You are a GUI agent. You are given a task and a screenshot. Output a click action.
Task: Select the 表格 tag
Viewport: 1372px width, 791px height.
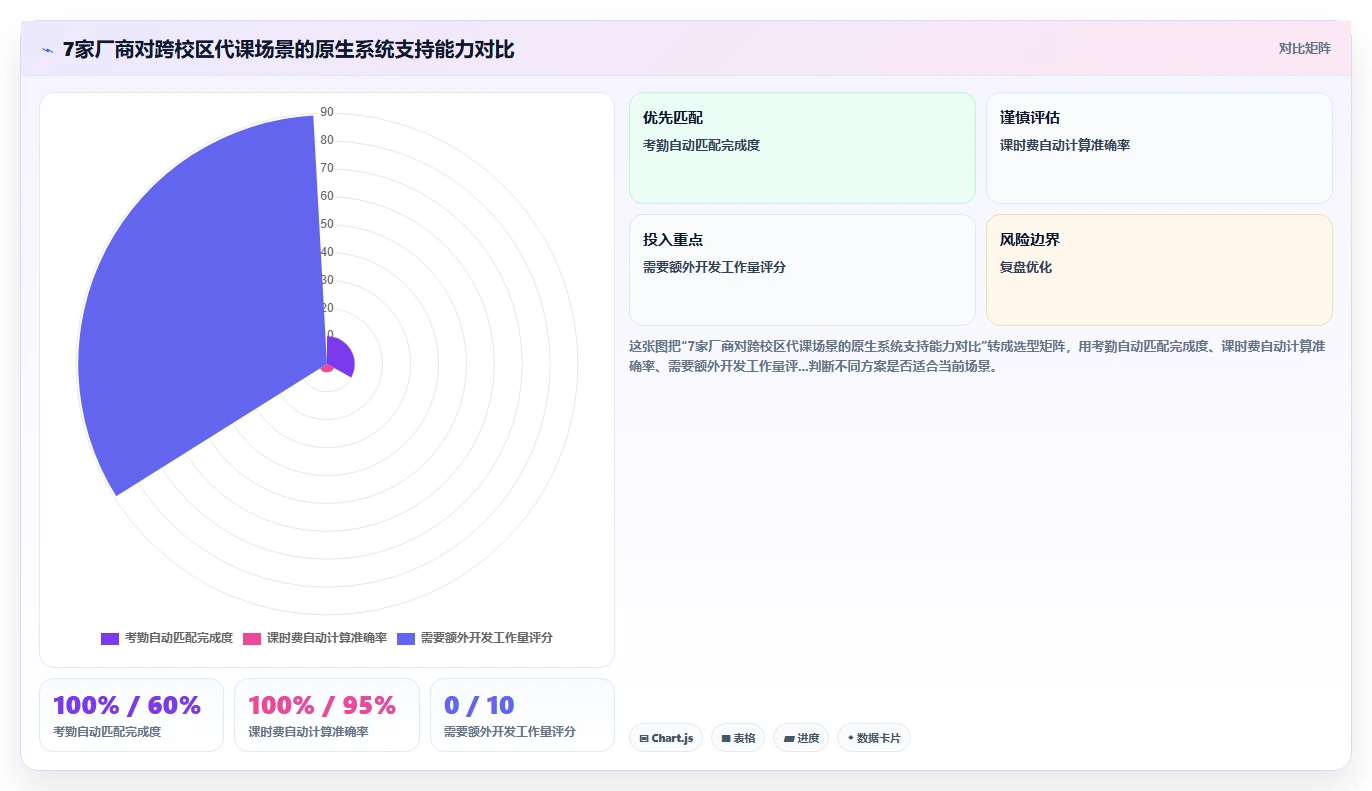[x=738, y=738]
